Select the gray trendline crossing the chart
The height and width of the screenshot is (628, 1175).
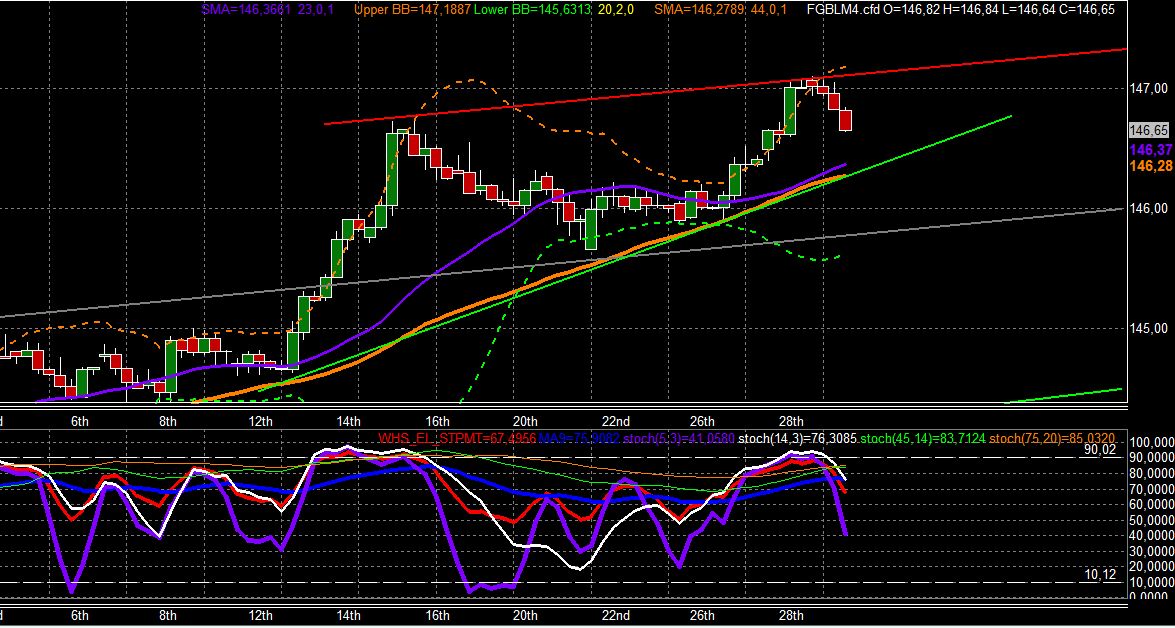pyautogui.click(x=564, y=263)
